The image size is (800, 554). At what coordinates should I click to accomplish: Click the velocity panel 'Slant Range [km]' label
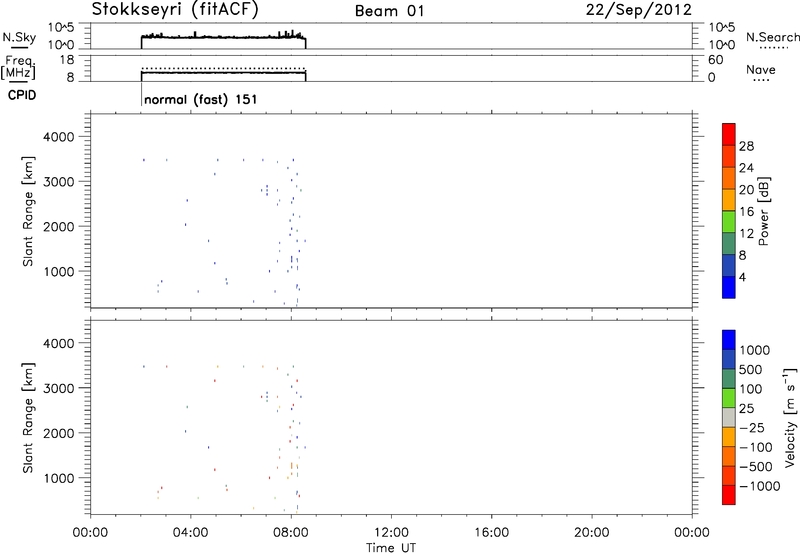pyautogui.click(x=28, y=418)
